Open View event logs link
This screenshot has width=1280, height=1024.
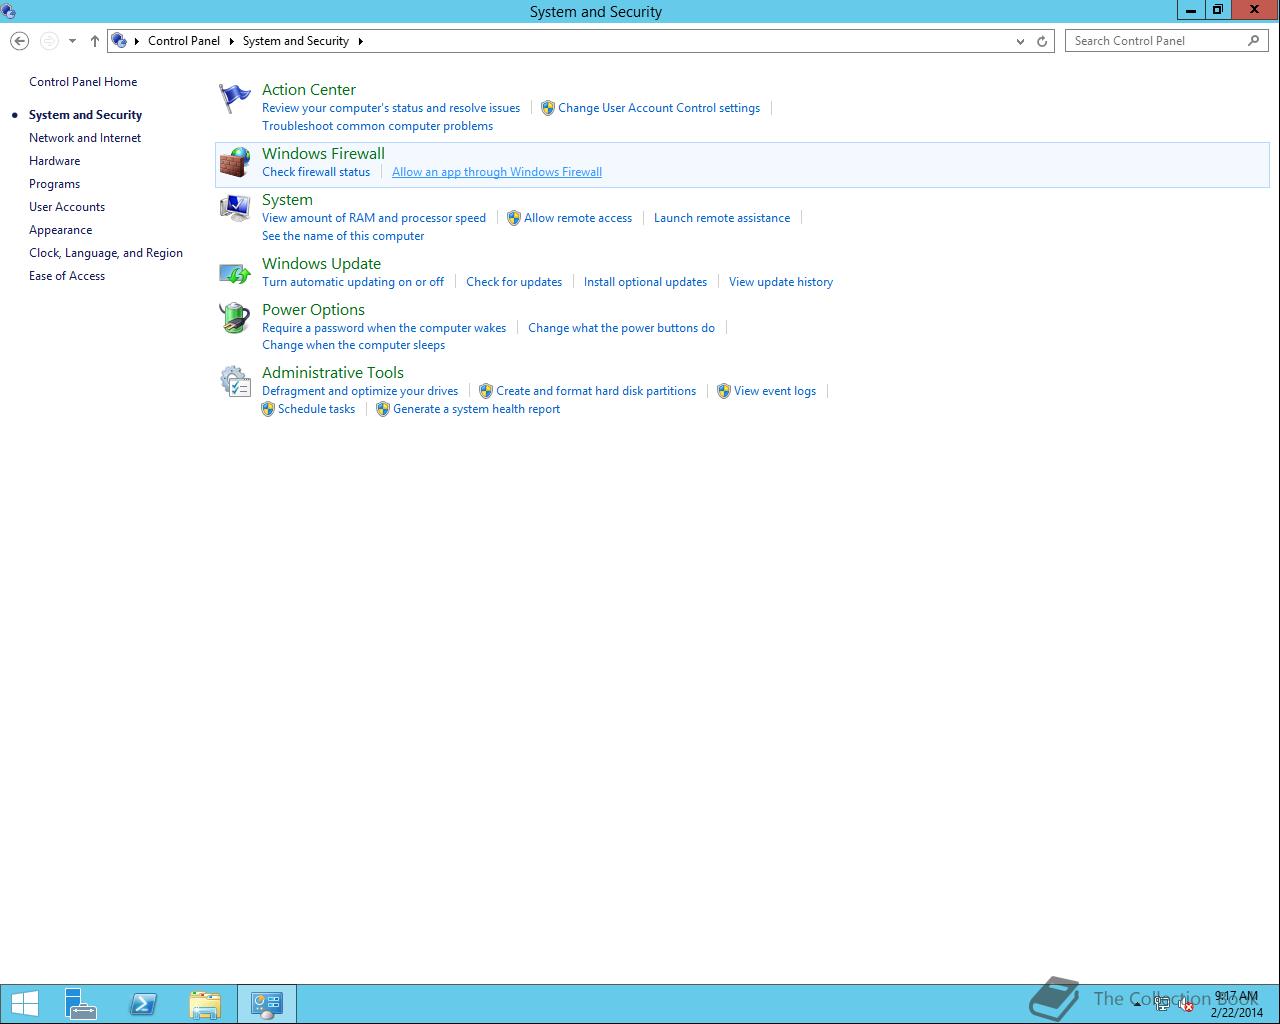click(x=775, y=391)
